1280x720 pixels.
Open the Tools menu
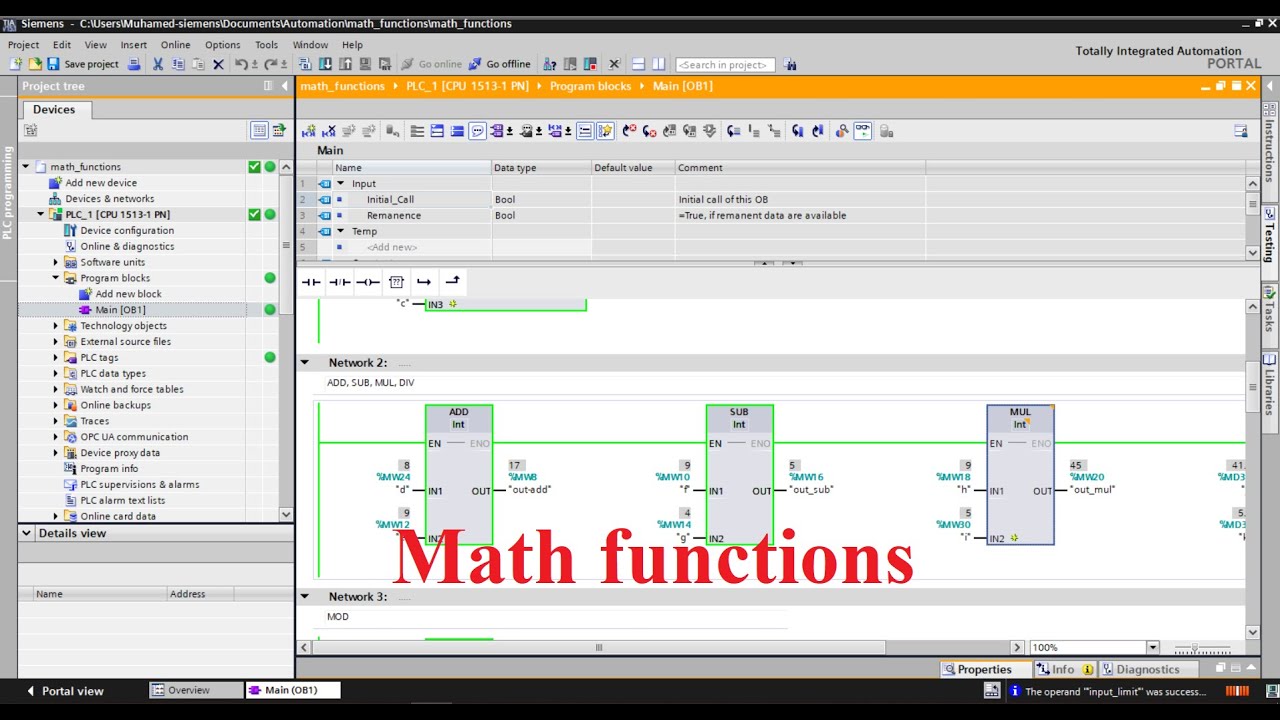(x=266, y=45)
